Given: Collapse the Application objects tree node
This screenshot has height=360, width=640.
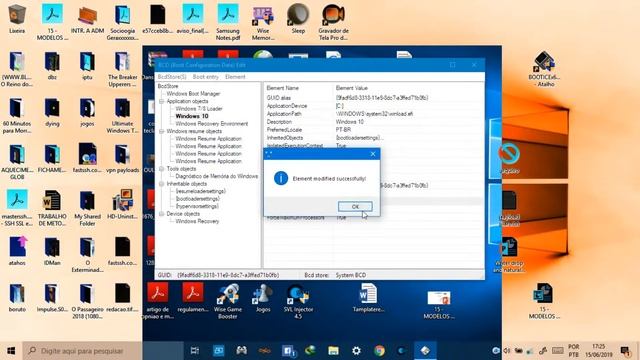Looking at the screenshot, I should 162,101.
